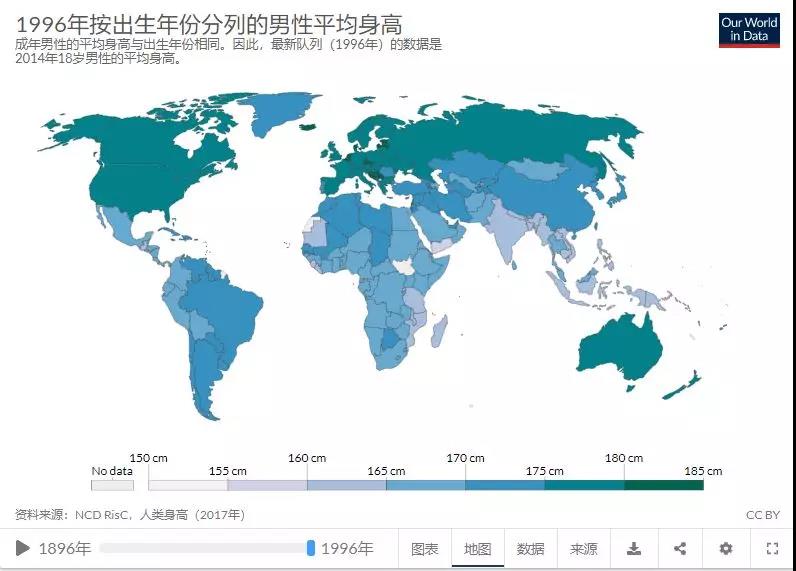Click the 155–160 cm legend swatch
Screen dimensions: 796x571
coord(267,485)
